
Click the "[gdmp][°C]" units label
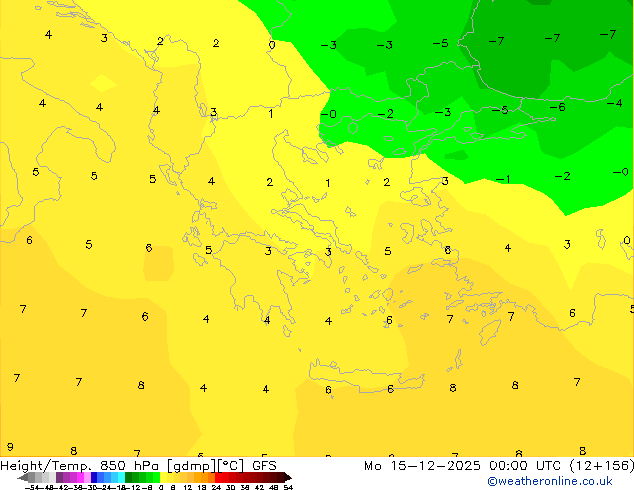pos(205,466)
